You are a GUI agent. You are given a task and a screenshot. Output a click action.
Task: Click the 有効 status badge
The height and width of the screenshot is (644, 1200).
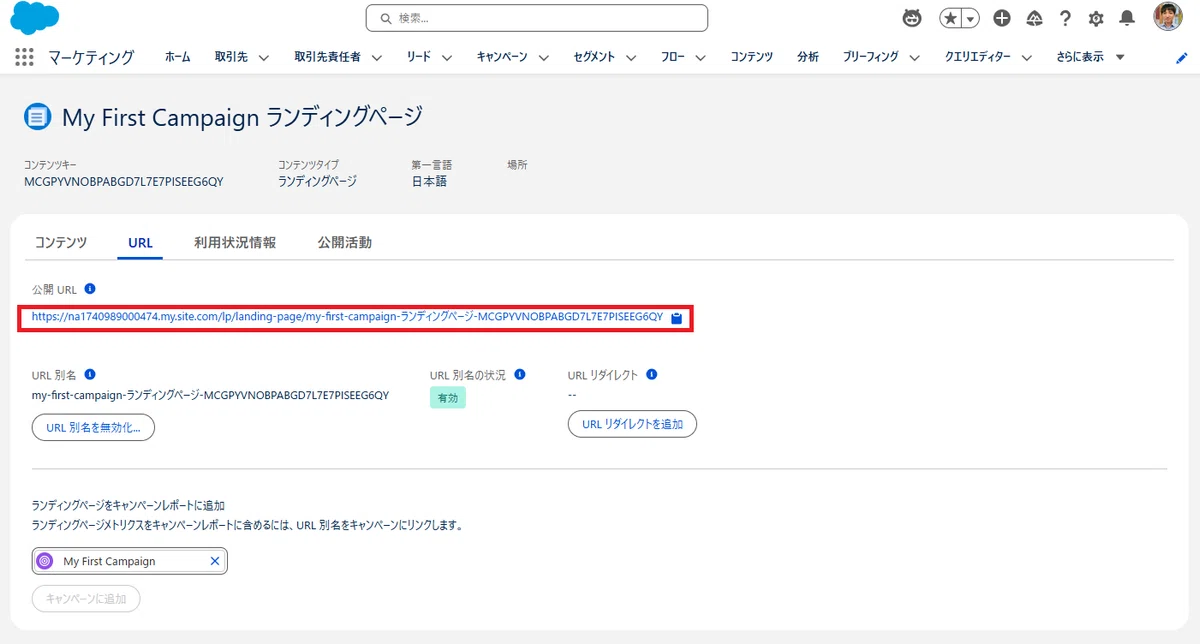click(x=448, y=397)
